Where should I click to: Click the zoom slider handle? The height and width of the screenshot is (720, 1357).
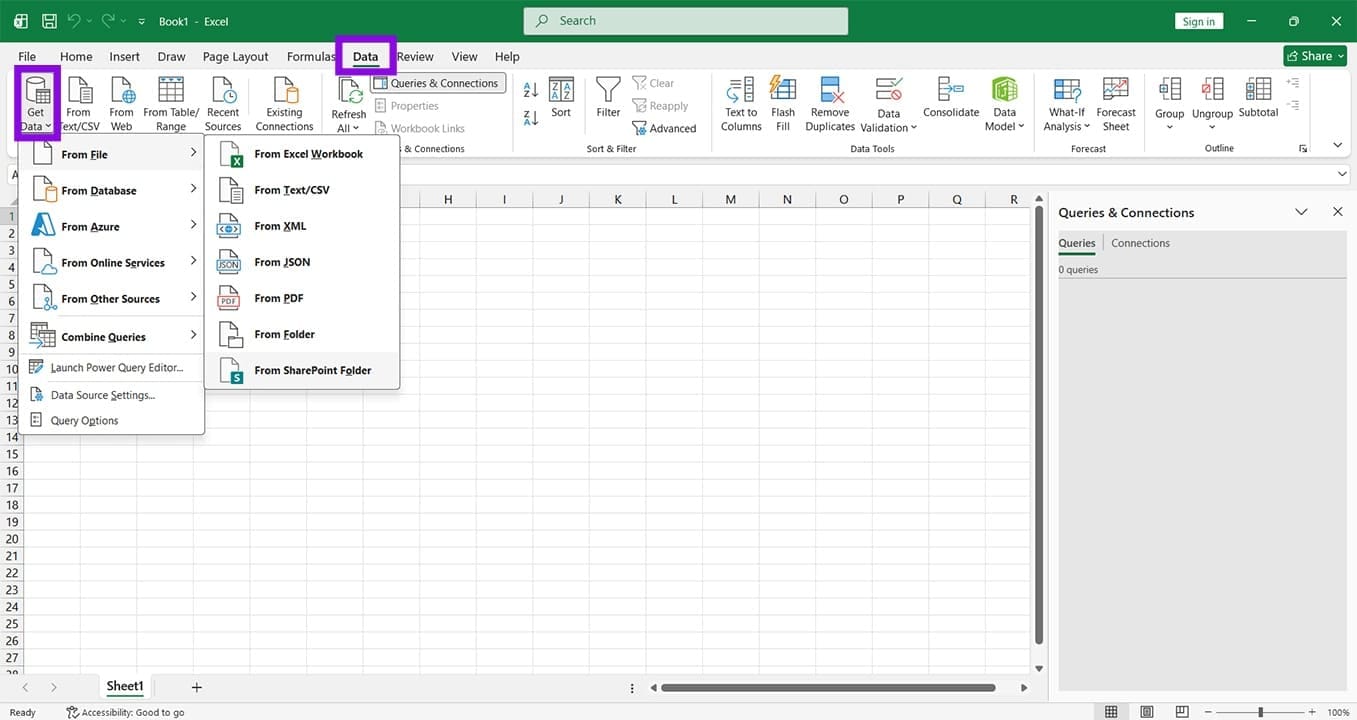(1260, 712)
